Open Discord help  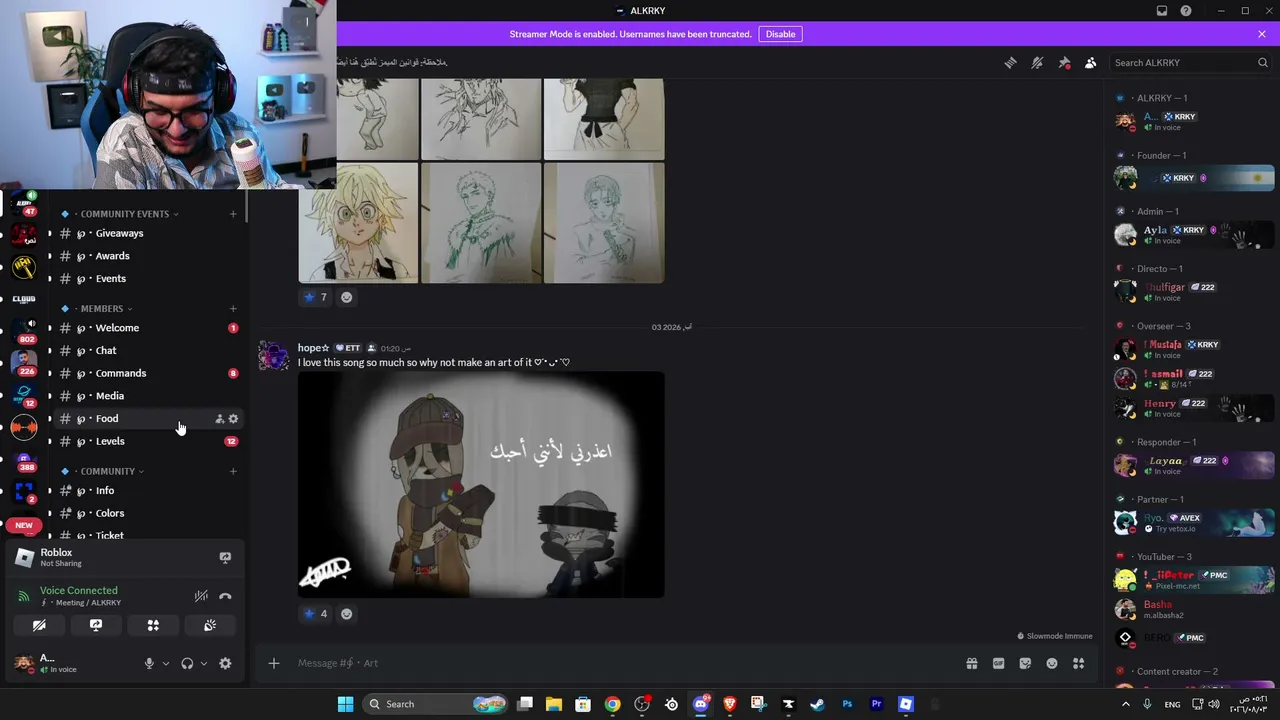[1186, 11]
